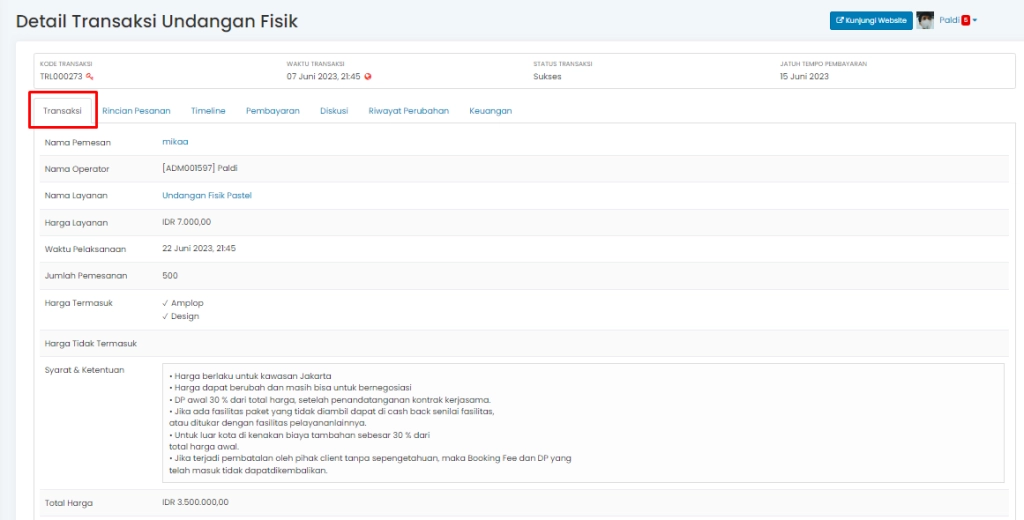Click the Paldi username text
This screenshot has width=1024, height=520.
point(948,20)
